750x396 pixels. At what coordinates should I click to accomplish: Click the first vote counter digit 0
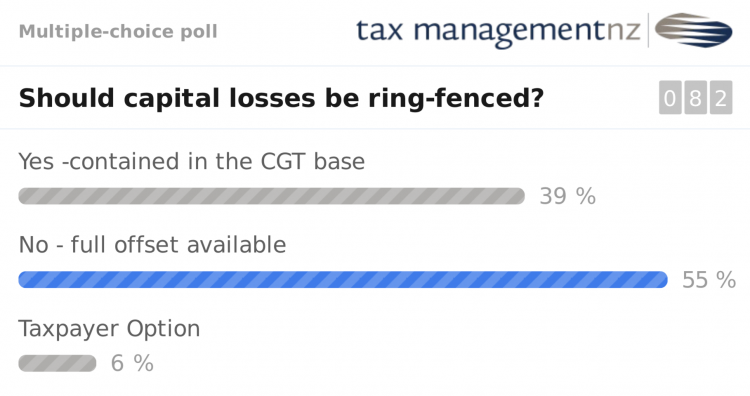click(x=670, y=98)
